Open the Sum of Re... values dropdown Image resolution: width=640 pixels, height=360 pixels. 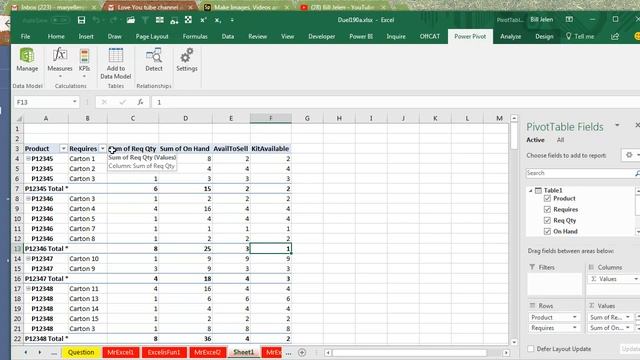click(628, 317)
